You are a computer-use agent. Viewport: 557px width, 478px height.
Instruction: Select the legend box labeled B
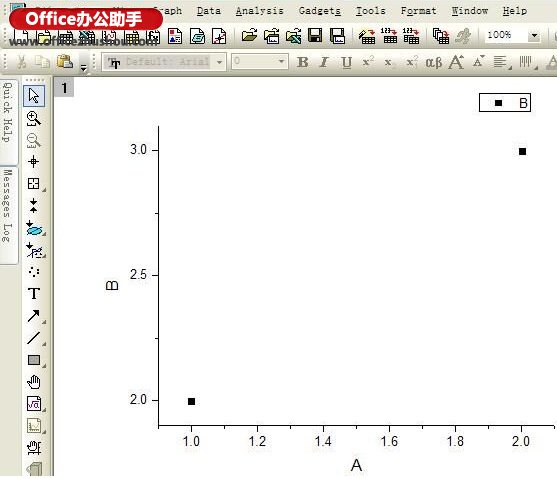pyautogui.click(x=505, y=103)
